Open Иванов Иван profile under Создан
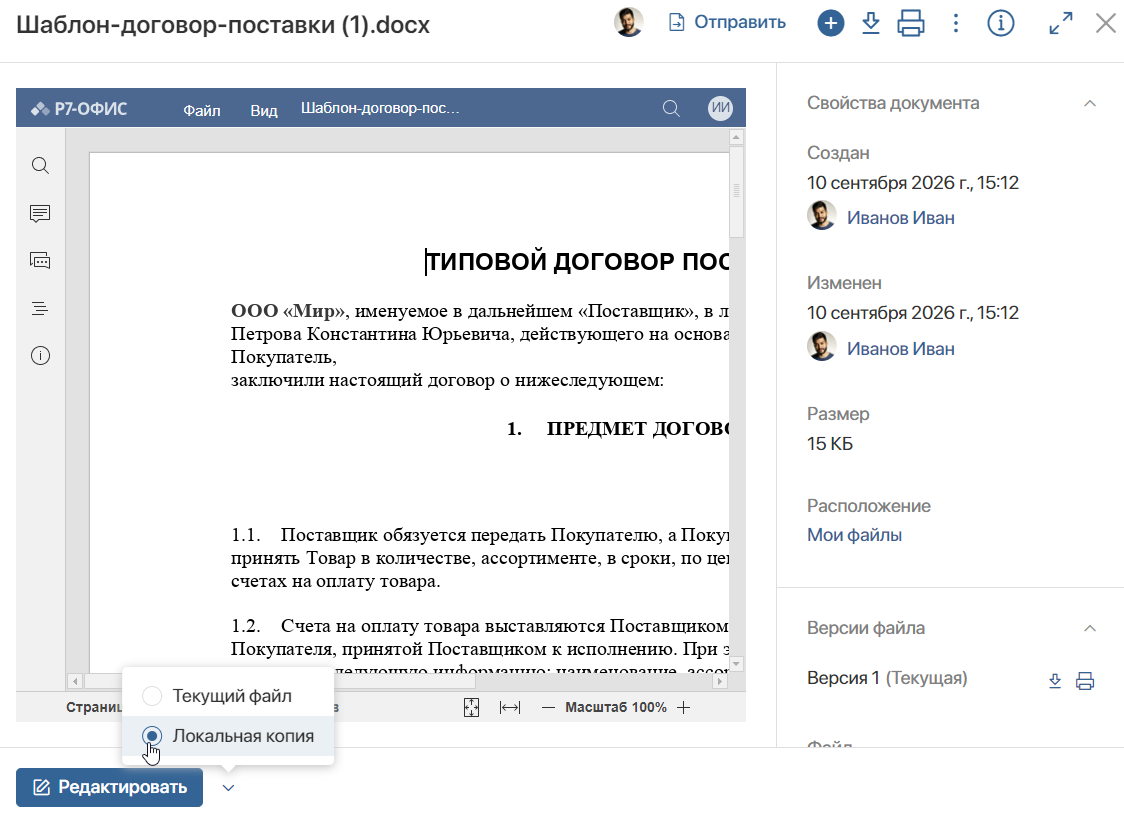Screen dimensions: 1124x813 (900, 218)
